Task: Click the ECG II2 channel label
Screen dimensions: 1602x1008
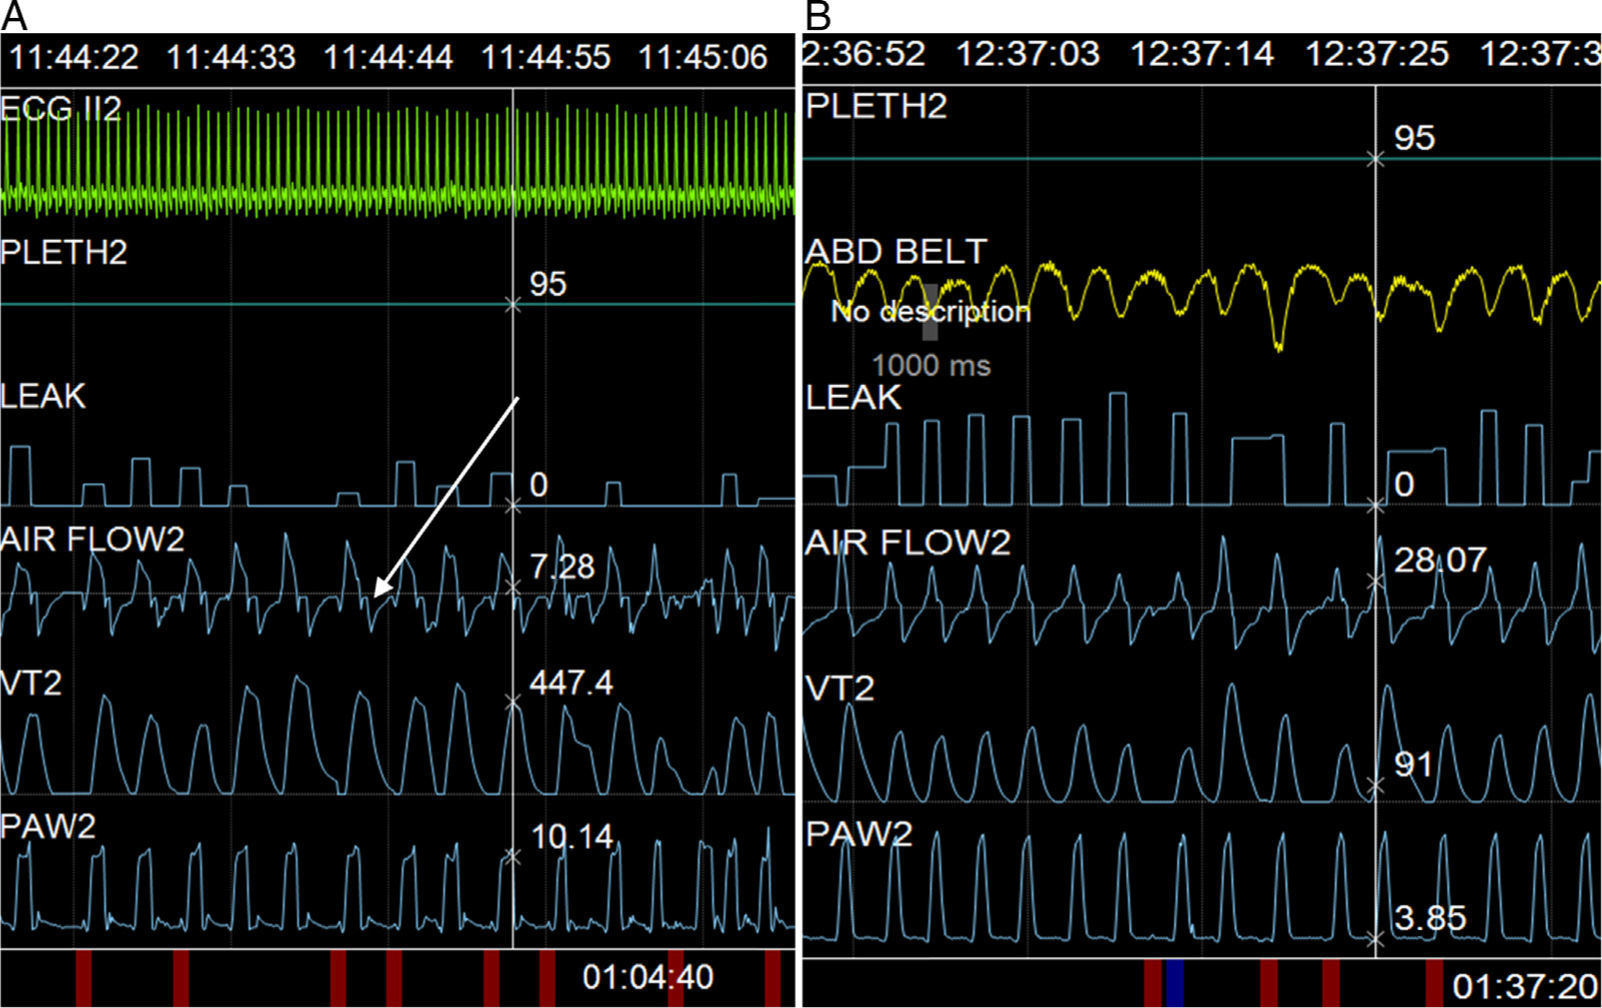Action: point(61,107)
